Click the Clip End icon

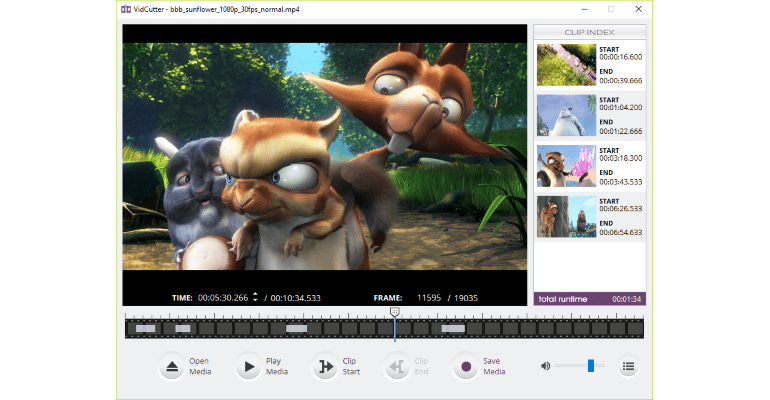point(396,367)
